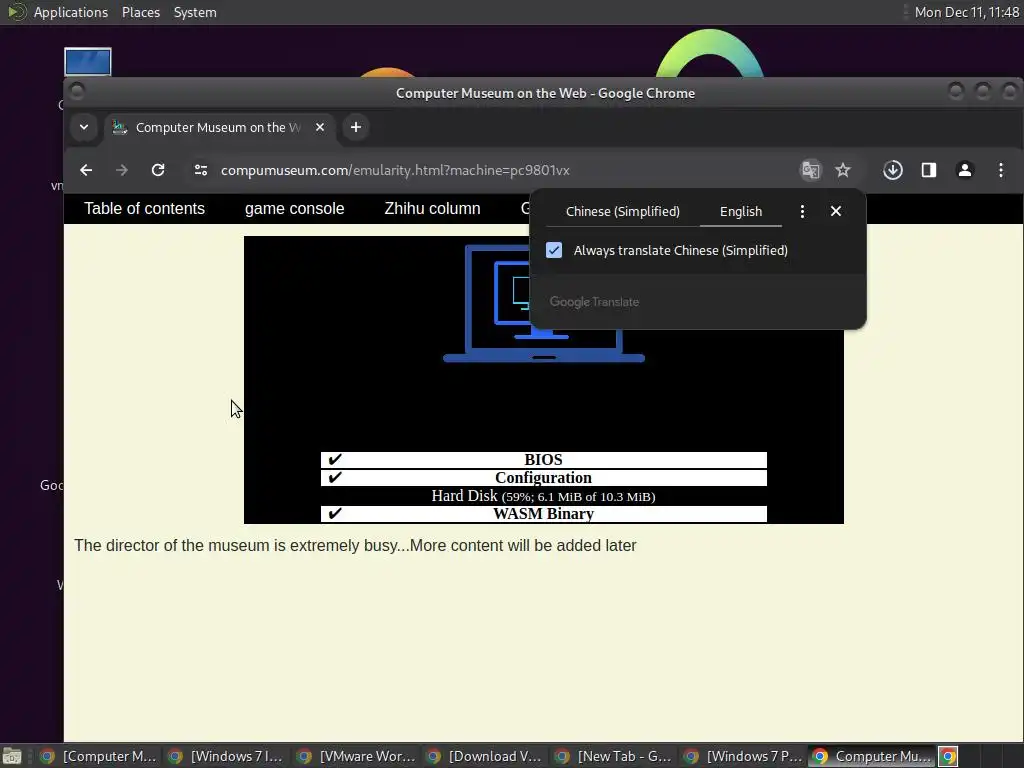Close the Google Translate popup

pos(835,211)
